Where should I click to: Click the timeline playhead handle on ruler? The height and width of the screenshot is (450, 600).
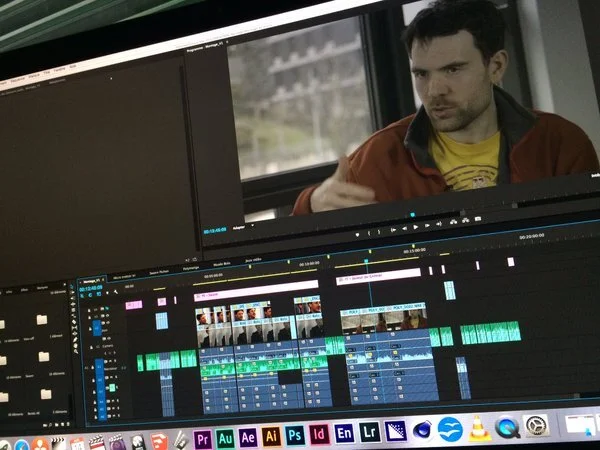(x=366, y=261)
